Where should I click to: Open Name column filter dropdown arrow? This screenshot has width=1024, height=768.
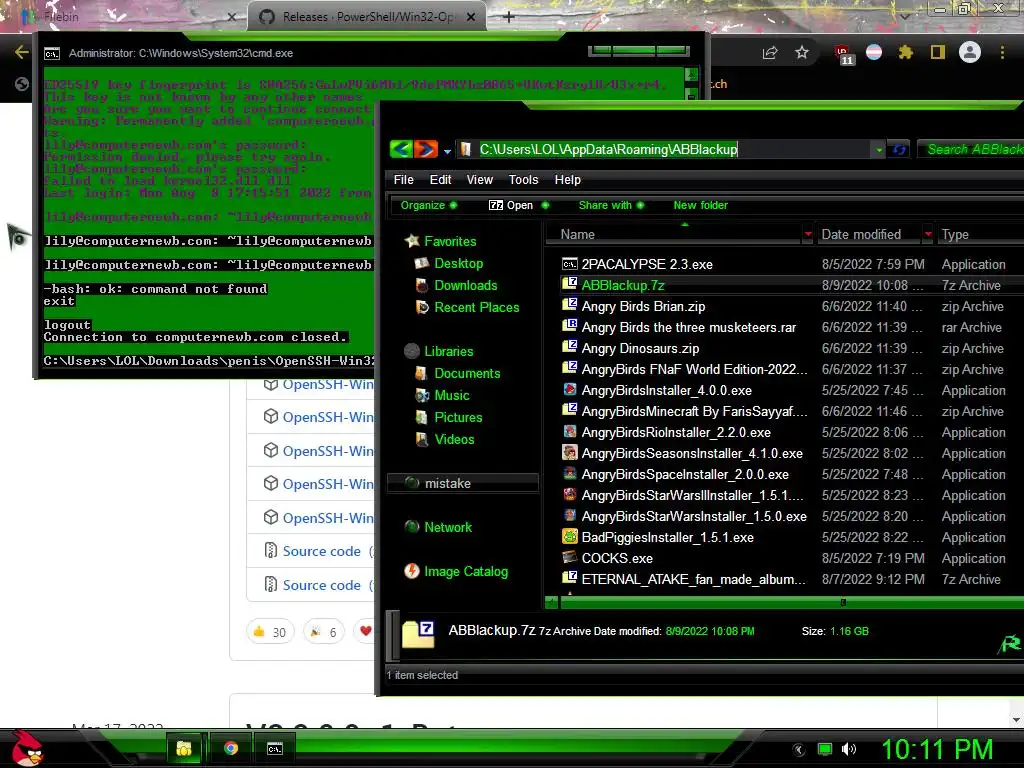pos(808,234)
